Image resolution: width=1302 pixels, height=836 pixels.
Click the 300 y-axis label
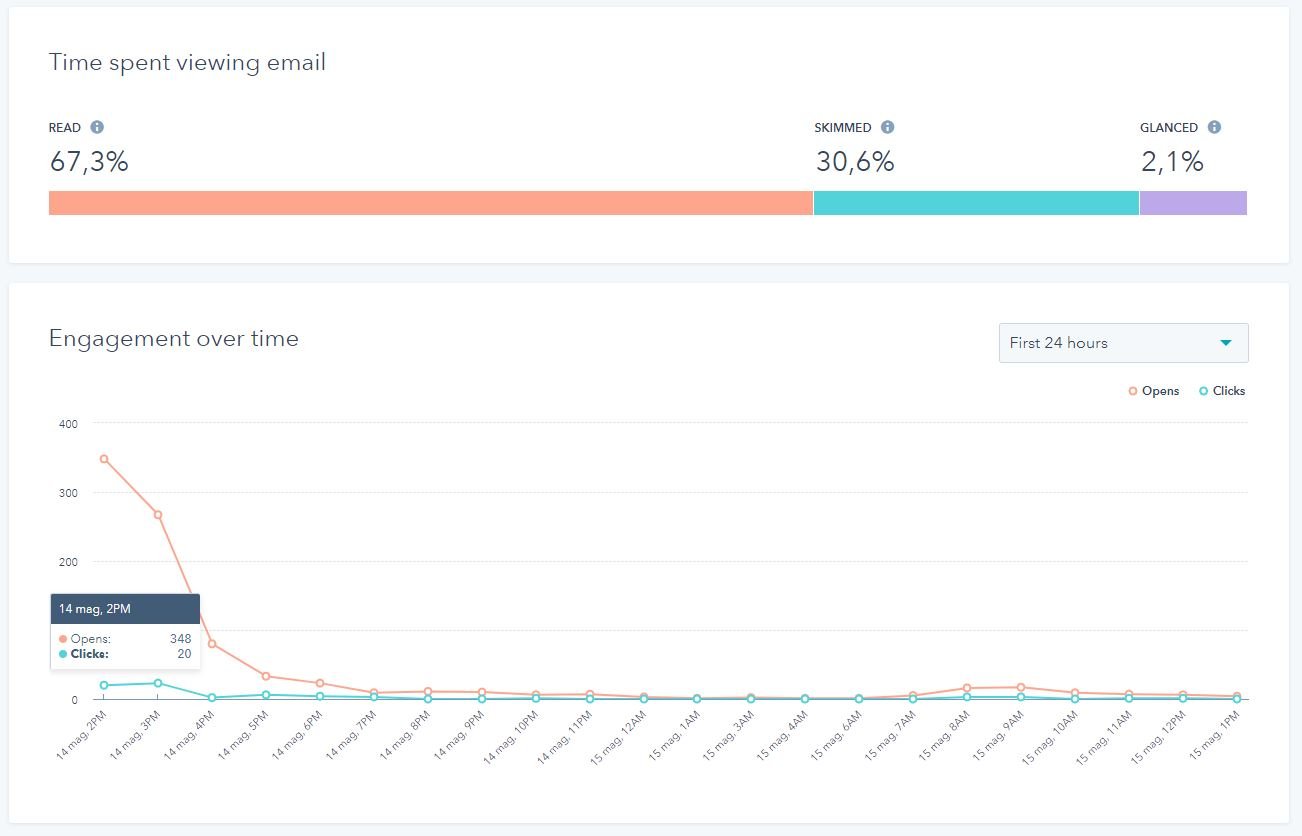point(68,493)
